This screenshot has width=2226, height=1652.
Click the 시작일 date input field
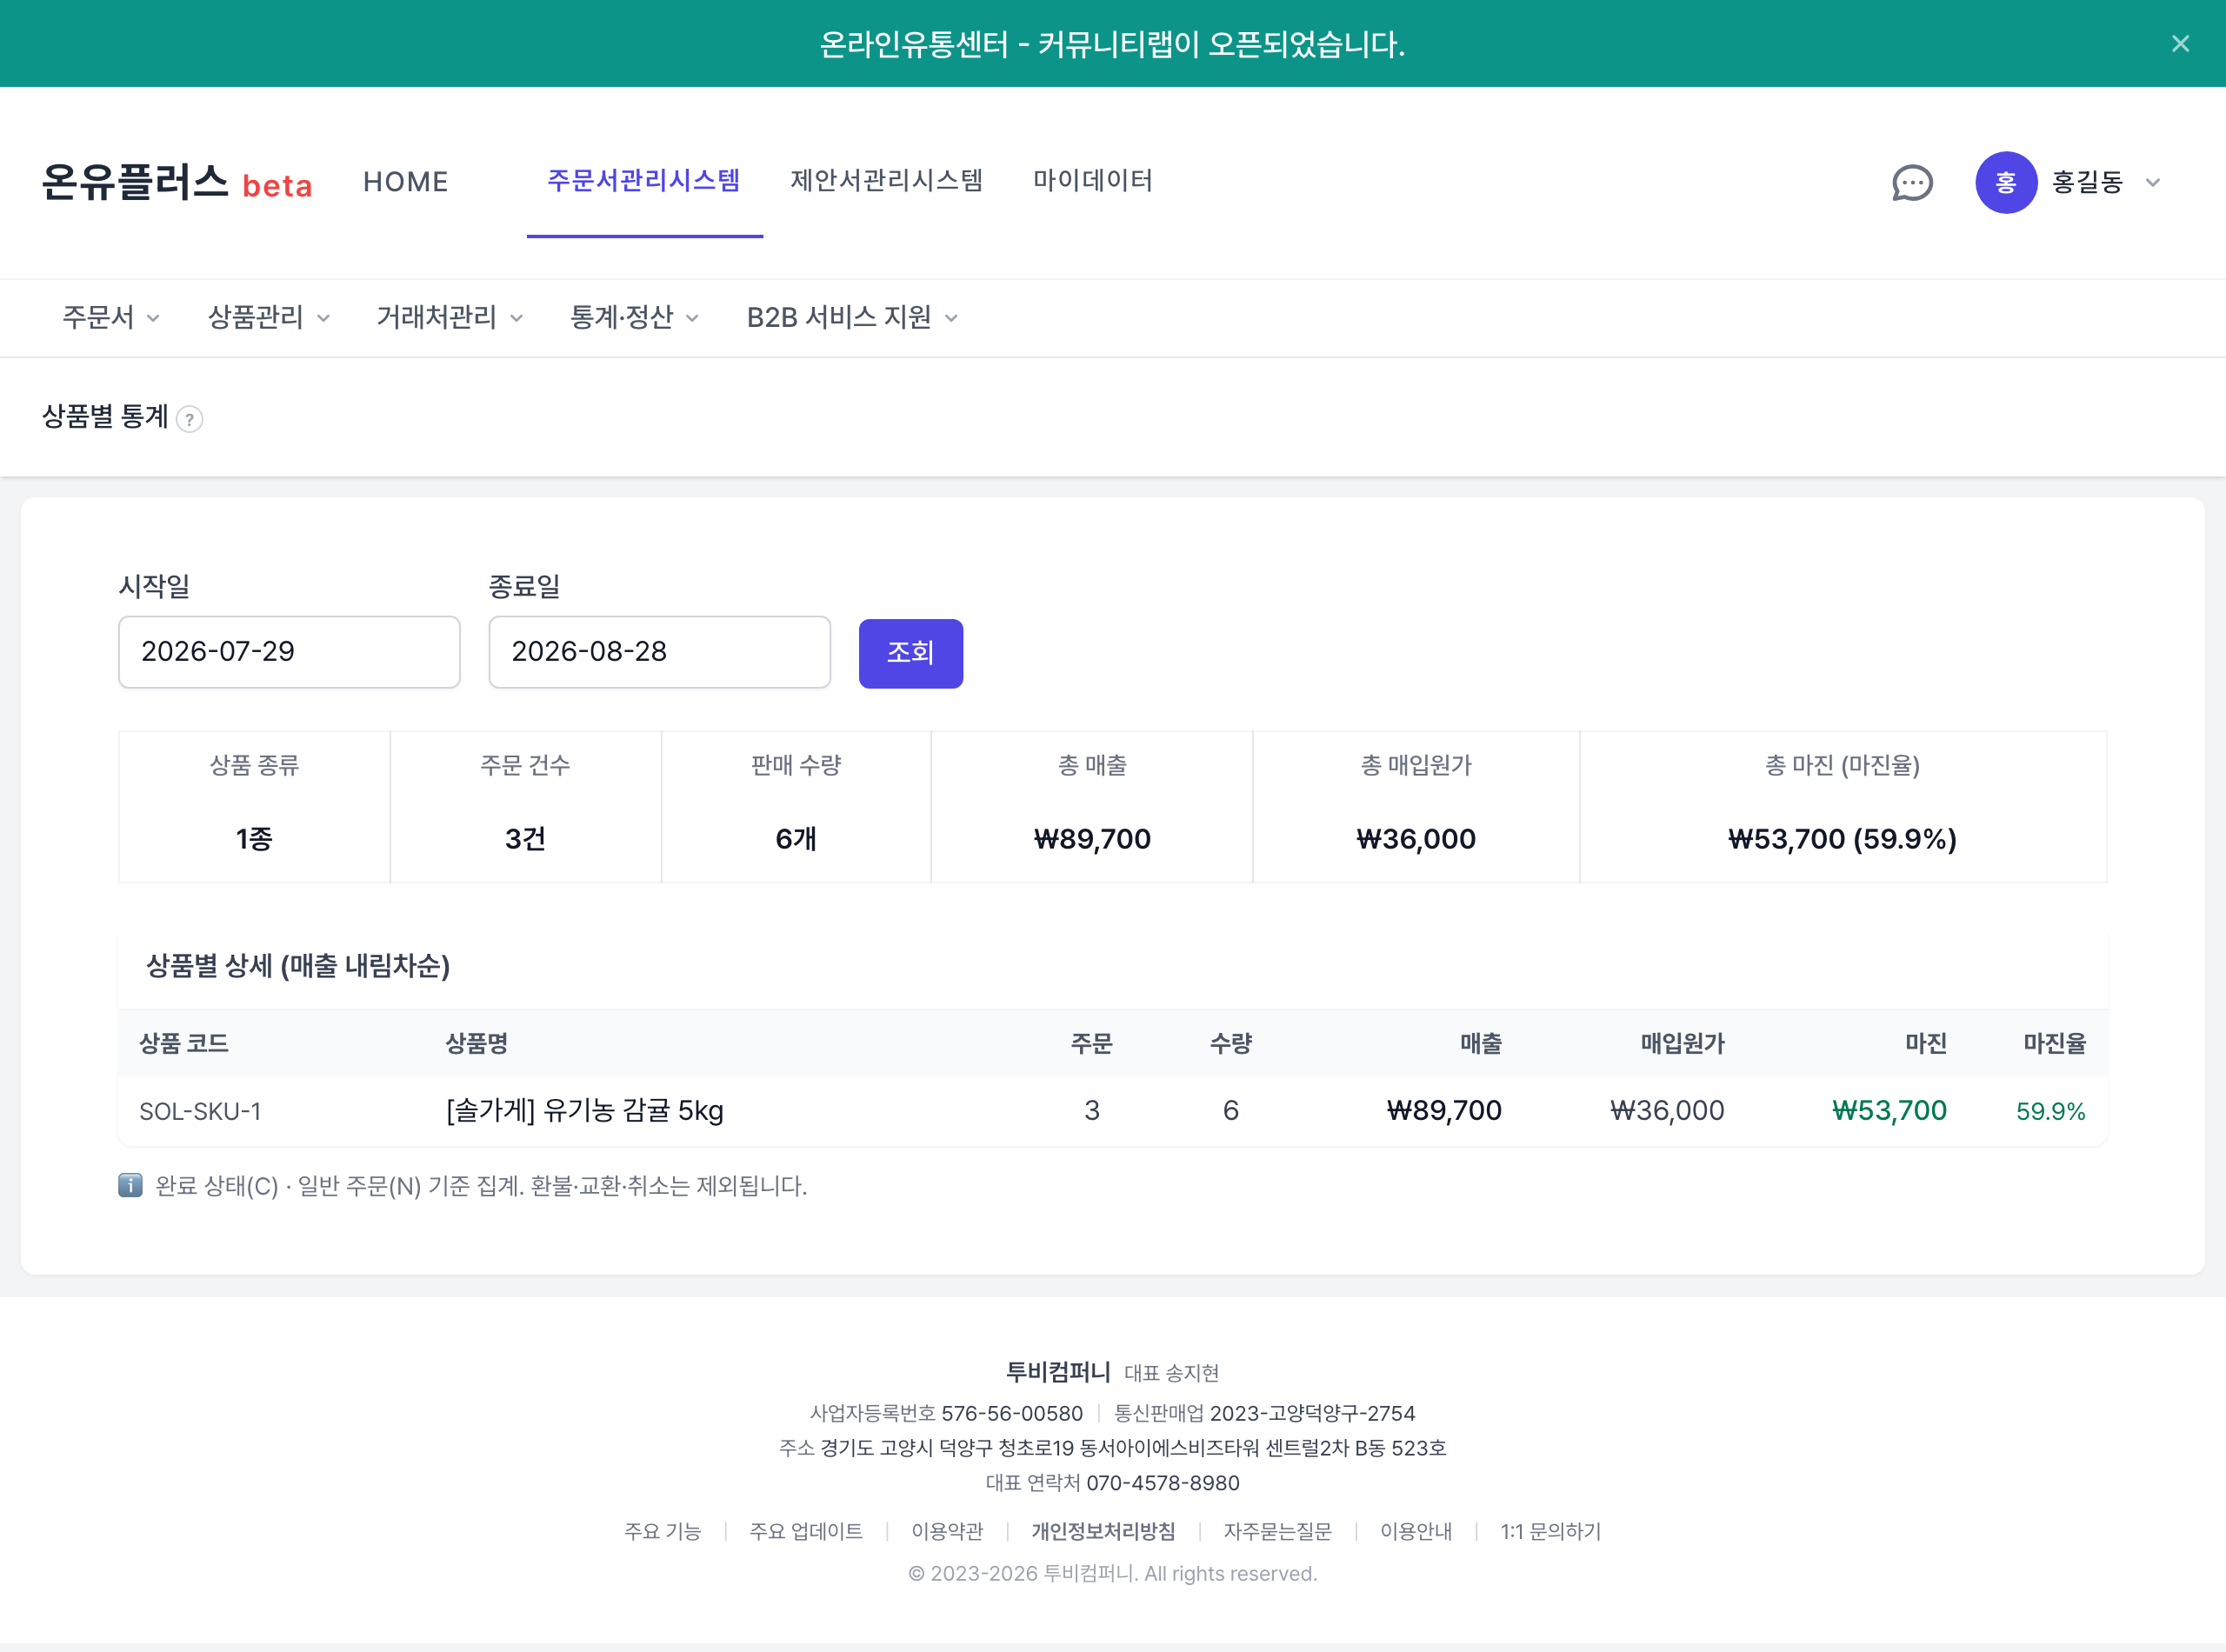point(289,652)
